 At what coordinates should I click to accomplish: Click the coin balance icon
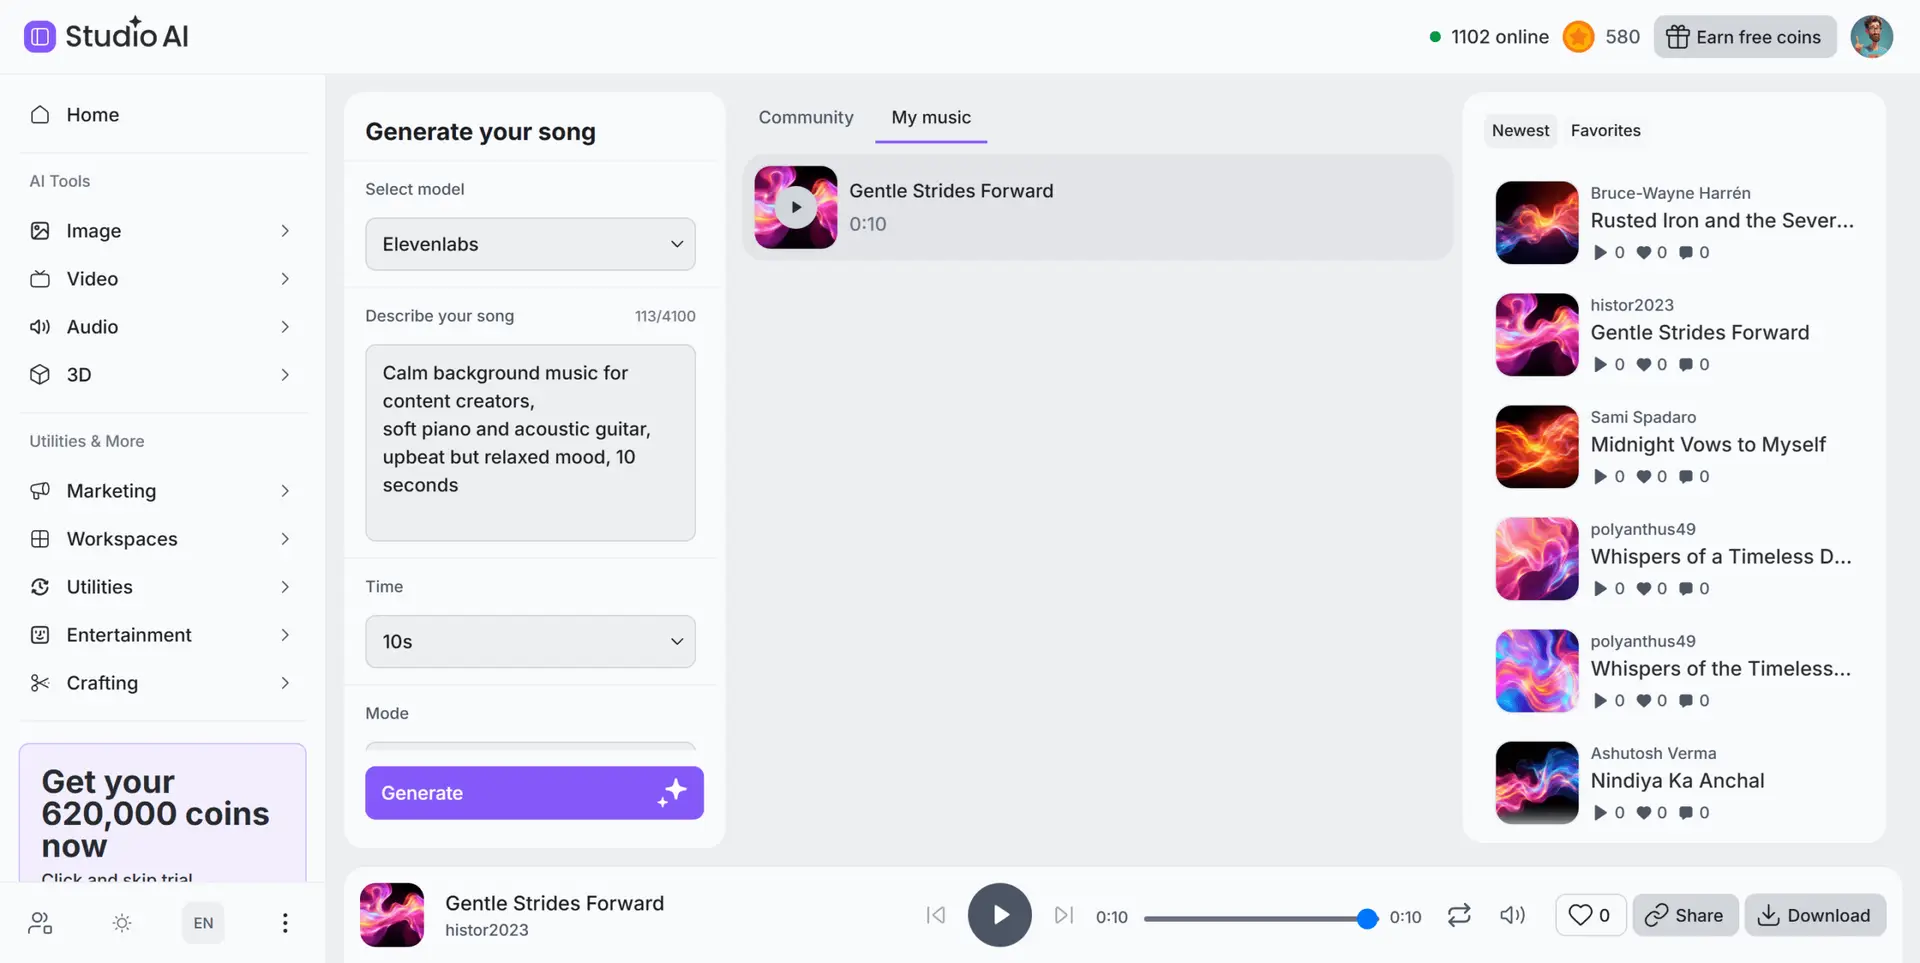click(x=1578, y=37)
